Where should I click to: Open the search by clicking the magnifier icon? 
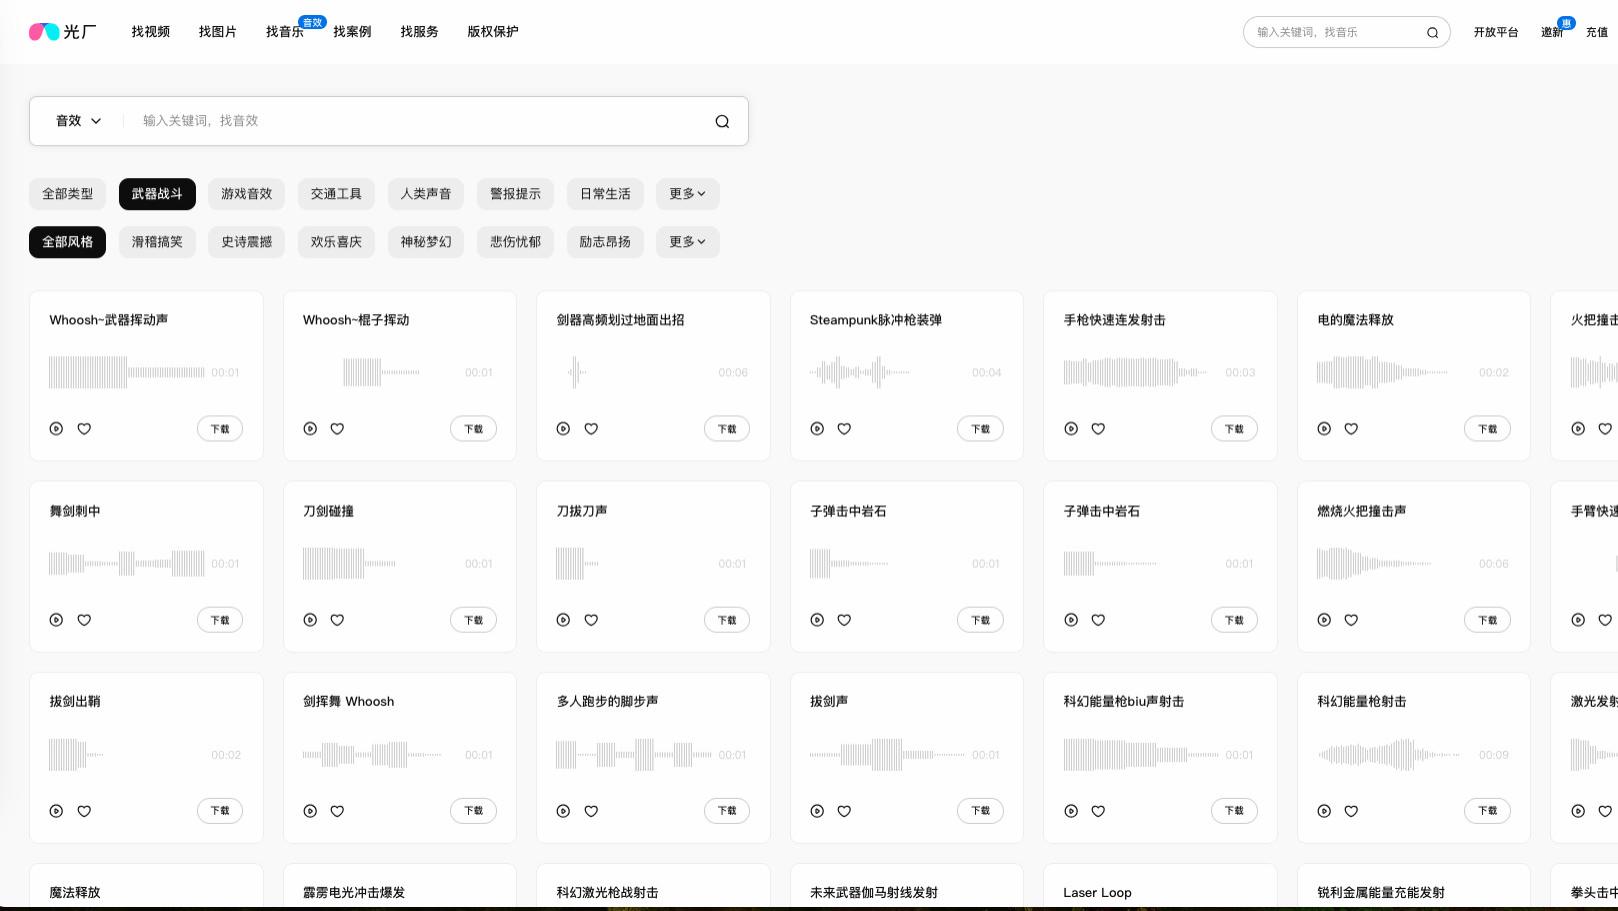click(x=722, y=121)
